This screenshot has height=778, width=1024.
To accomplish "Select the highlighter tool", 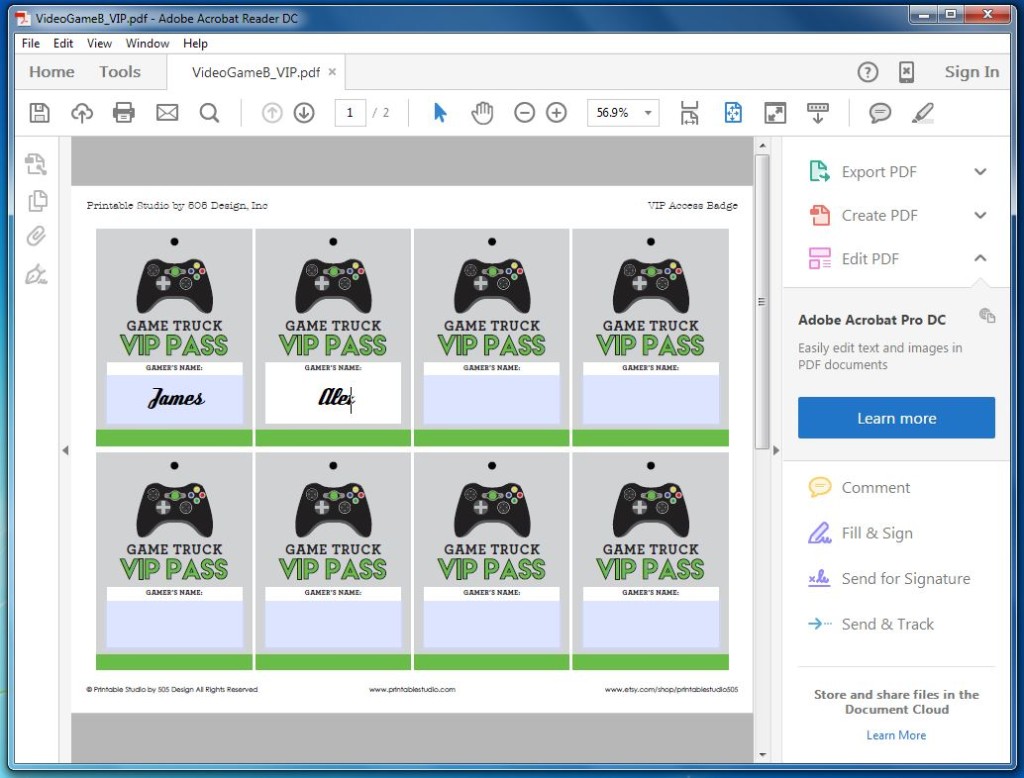I will [x=922, y=112].
